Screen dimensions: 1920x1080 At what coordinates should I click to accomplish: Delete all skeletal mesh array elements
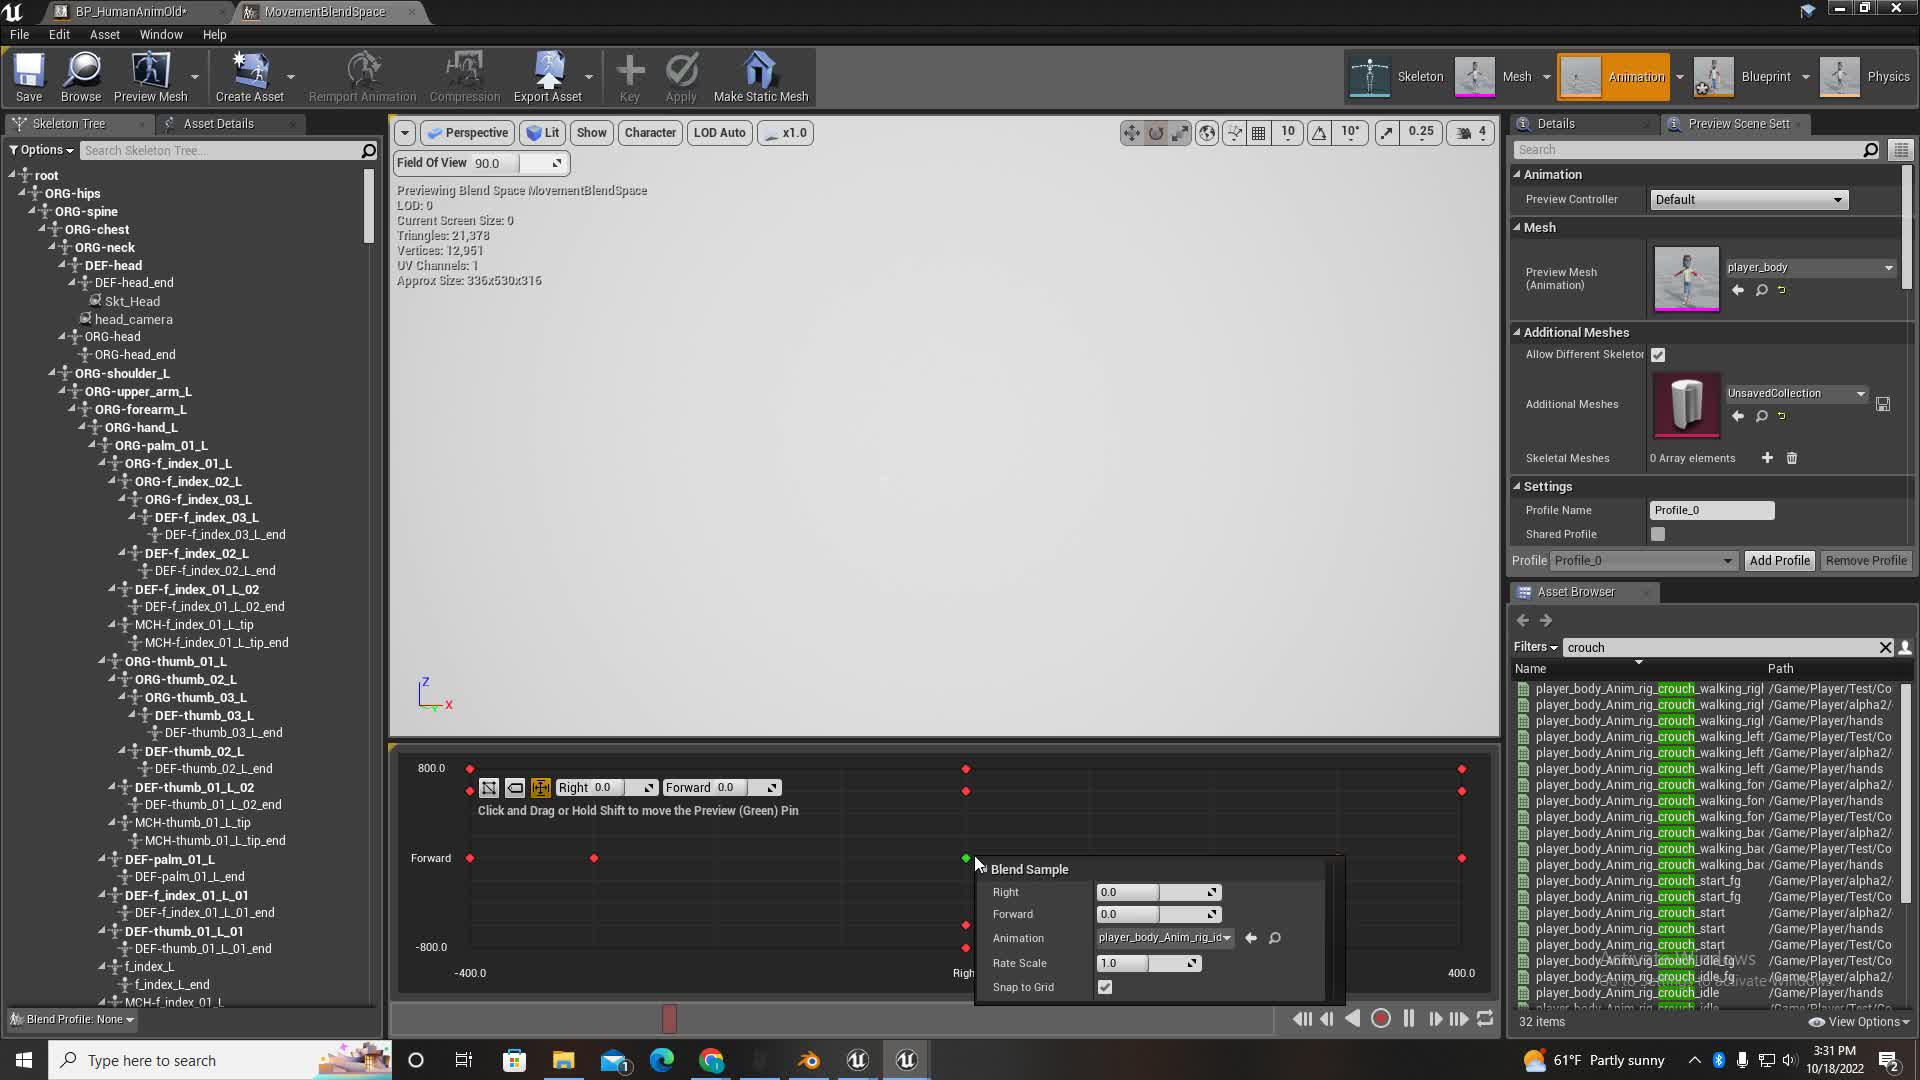coord(1792,458)
